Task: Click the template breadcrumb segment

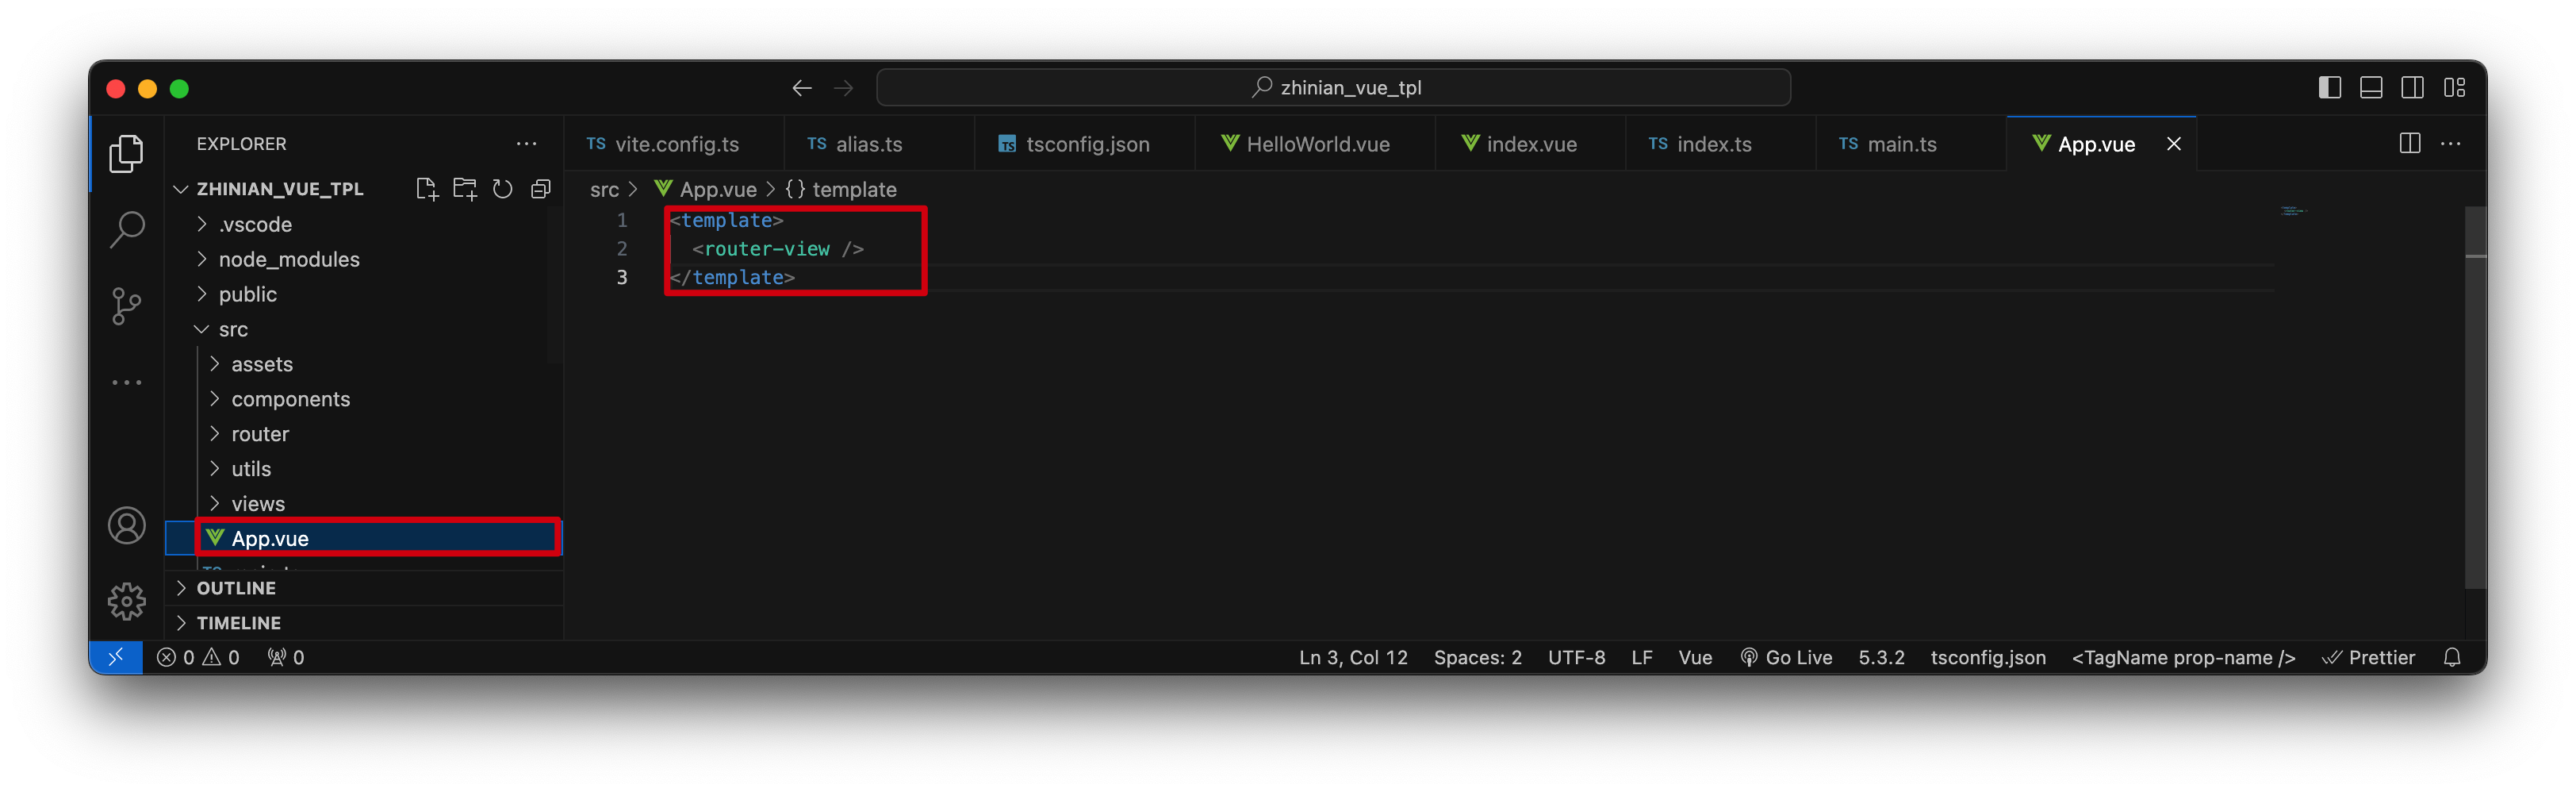Action: point(842,189)
